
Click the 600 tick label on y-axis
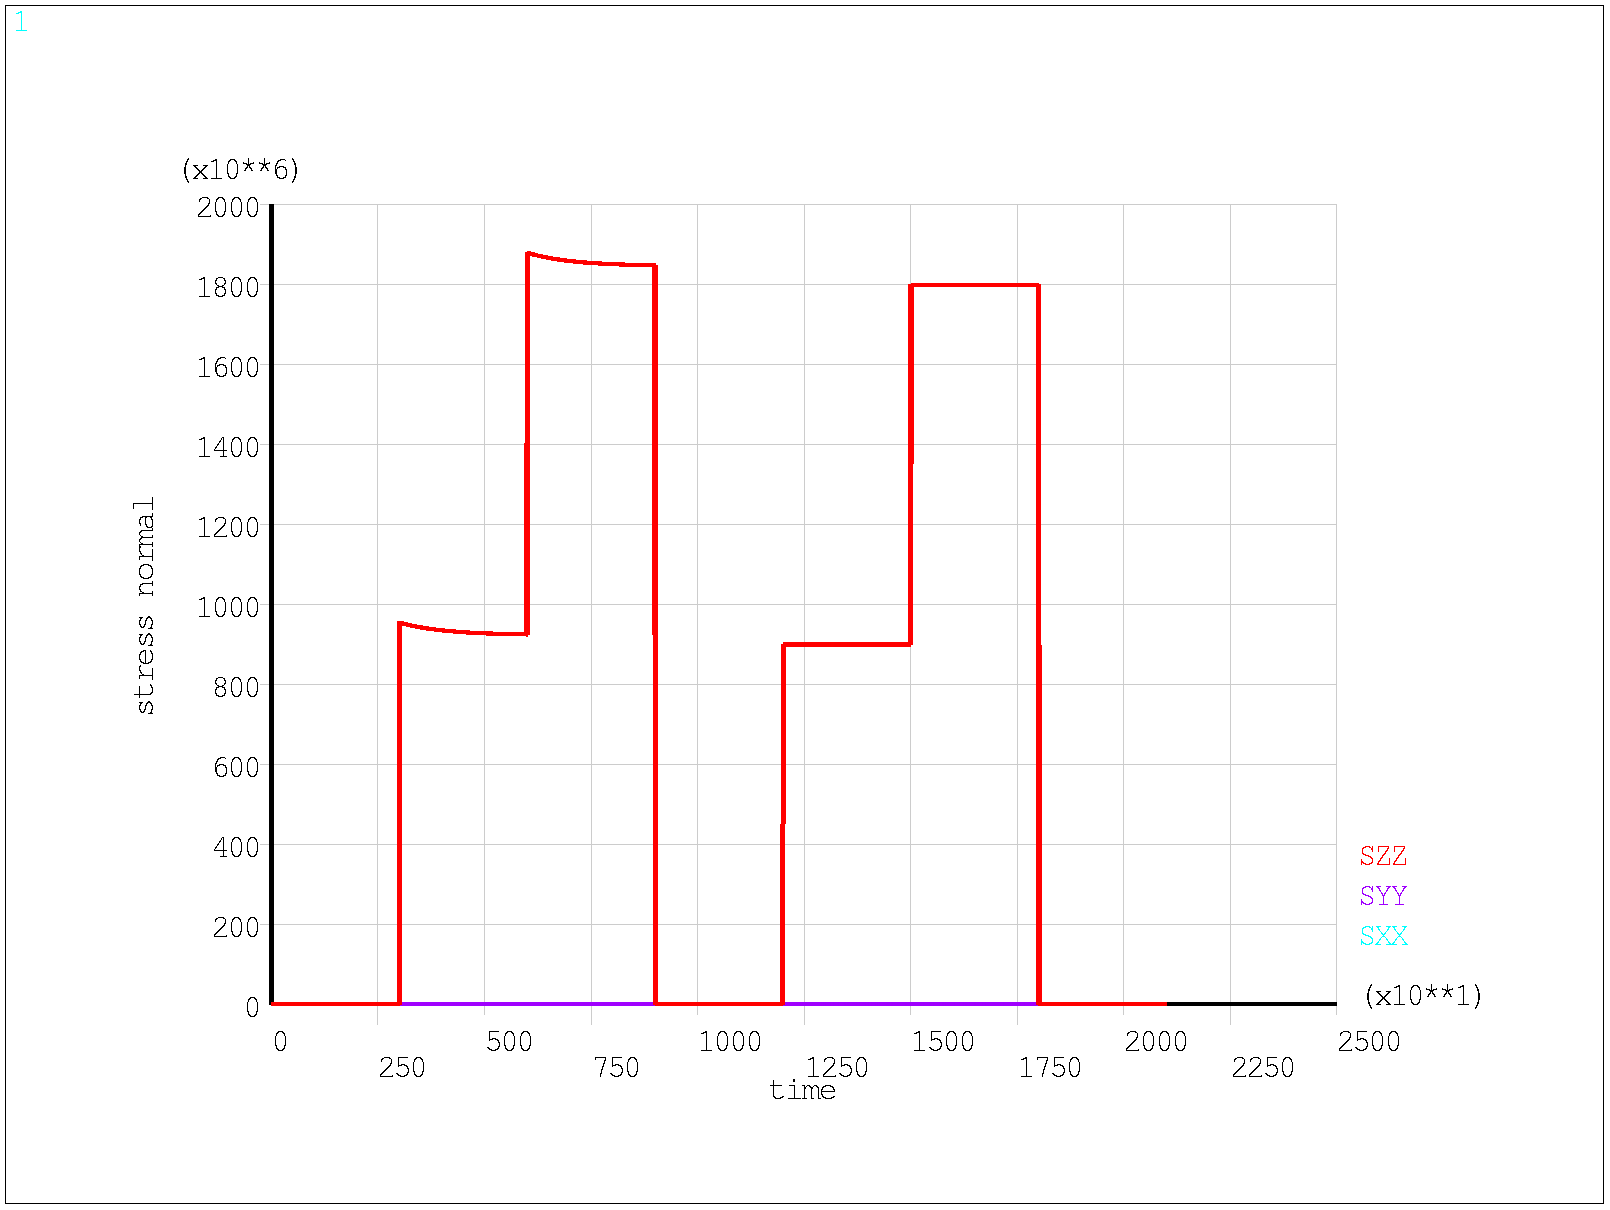point(236,768)
